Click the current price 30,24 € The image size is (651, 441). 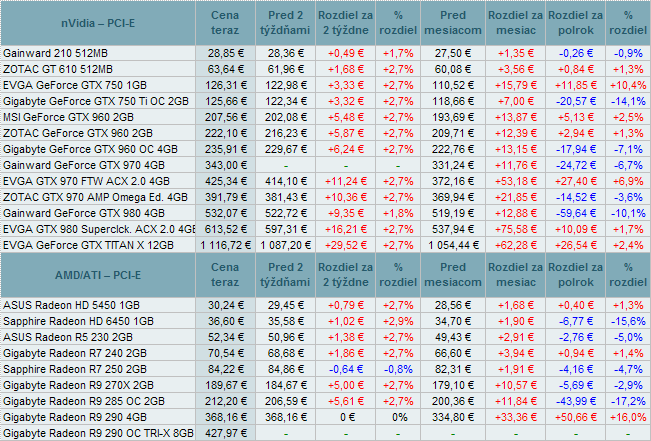pos(226,305)
